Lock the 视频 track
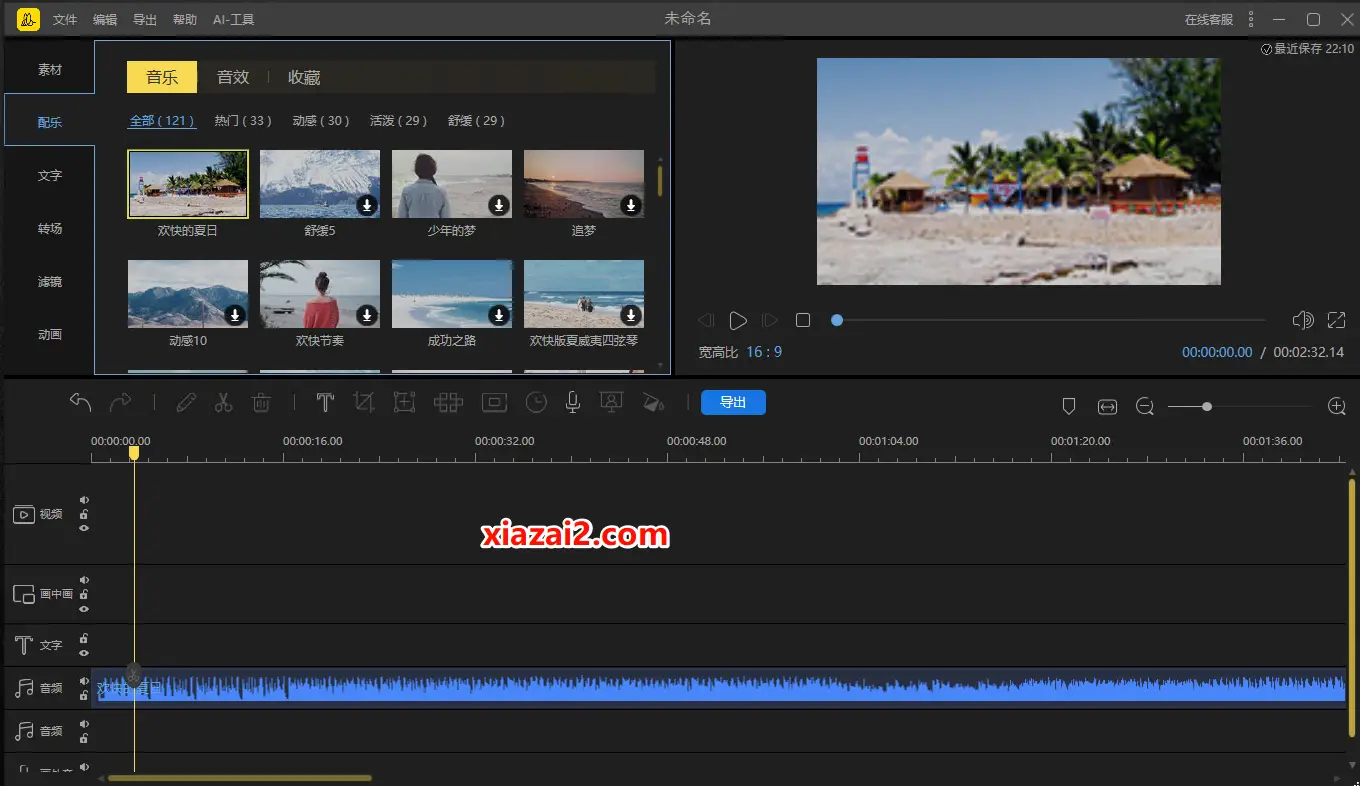This screenshot has width=1360, height=786. coord(84,514)
